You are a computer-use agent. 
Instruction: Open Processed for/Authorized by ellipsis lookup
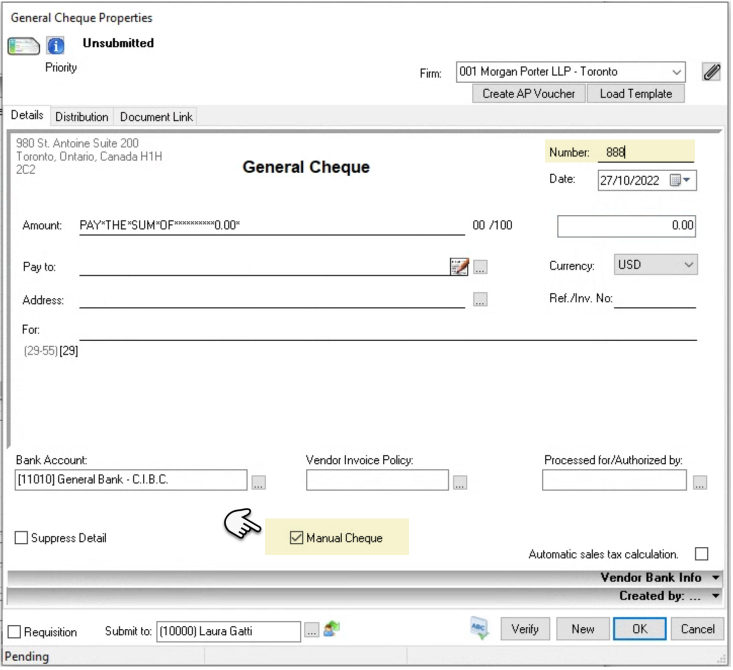(700, 482)
